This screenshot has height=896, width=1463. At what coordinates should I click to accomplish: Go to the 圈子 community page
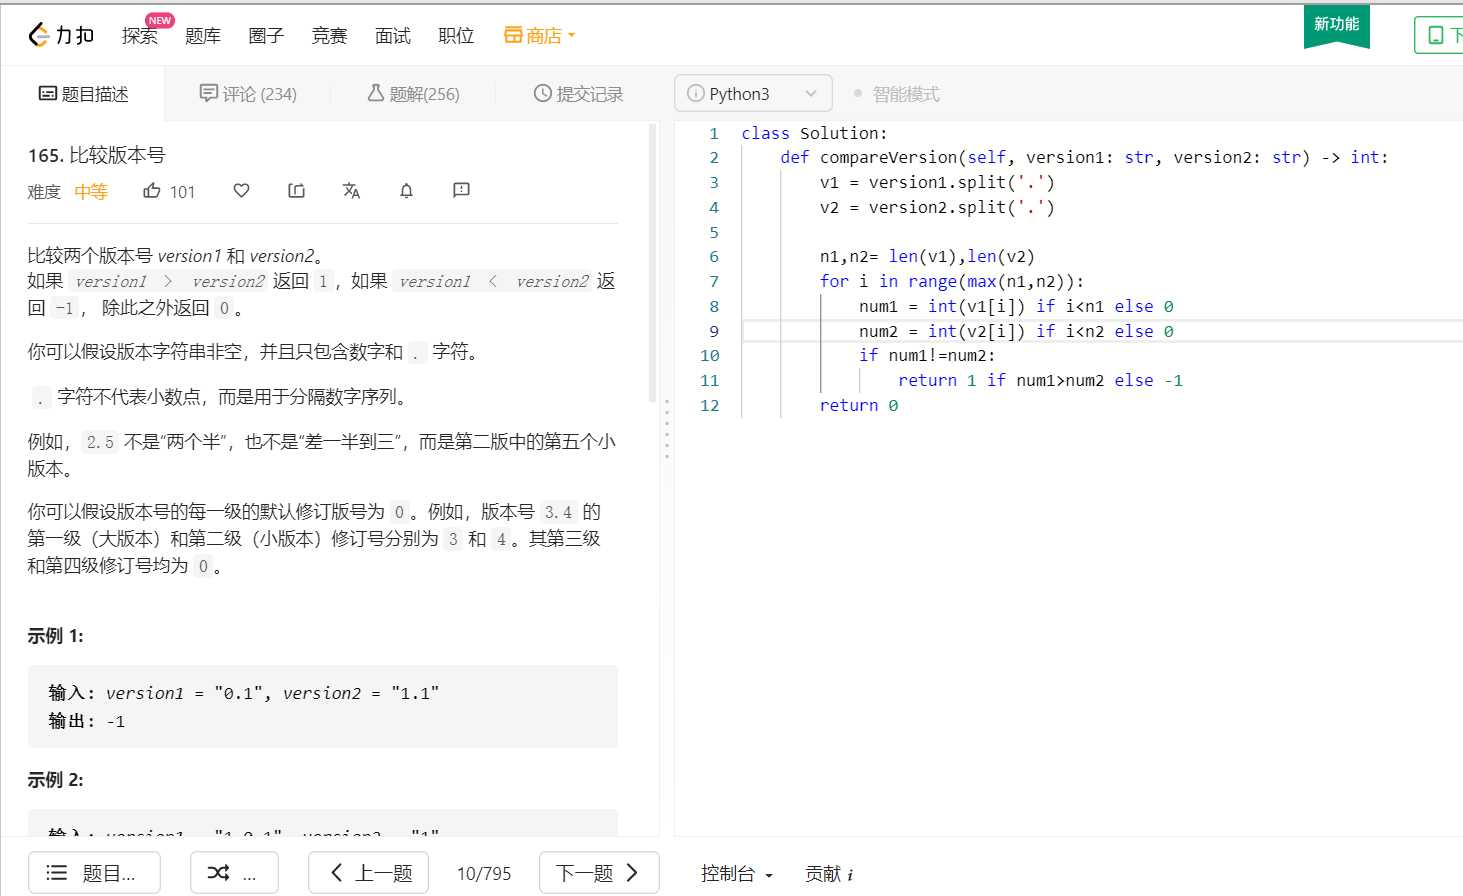266,36
